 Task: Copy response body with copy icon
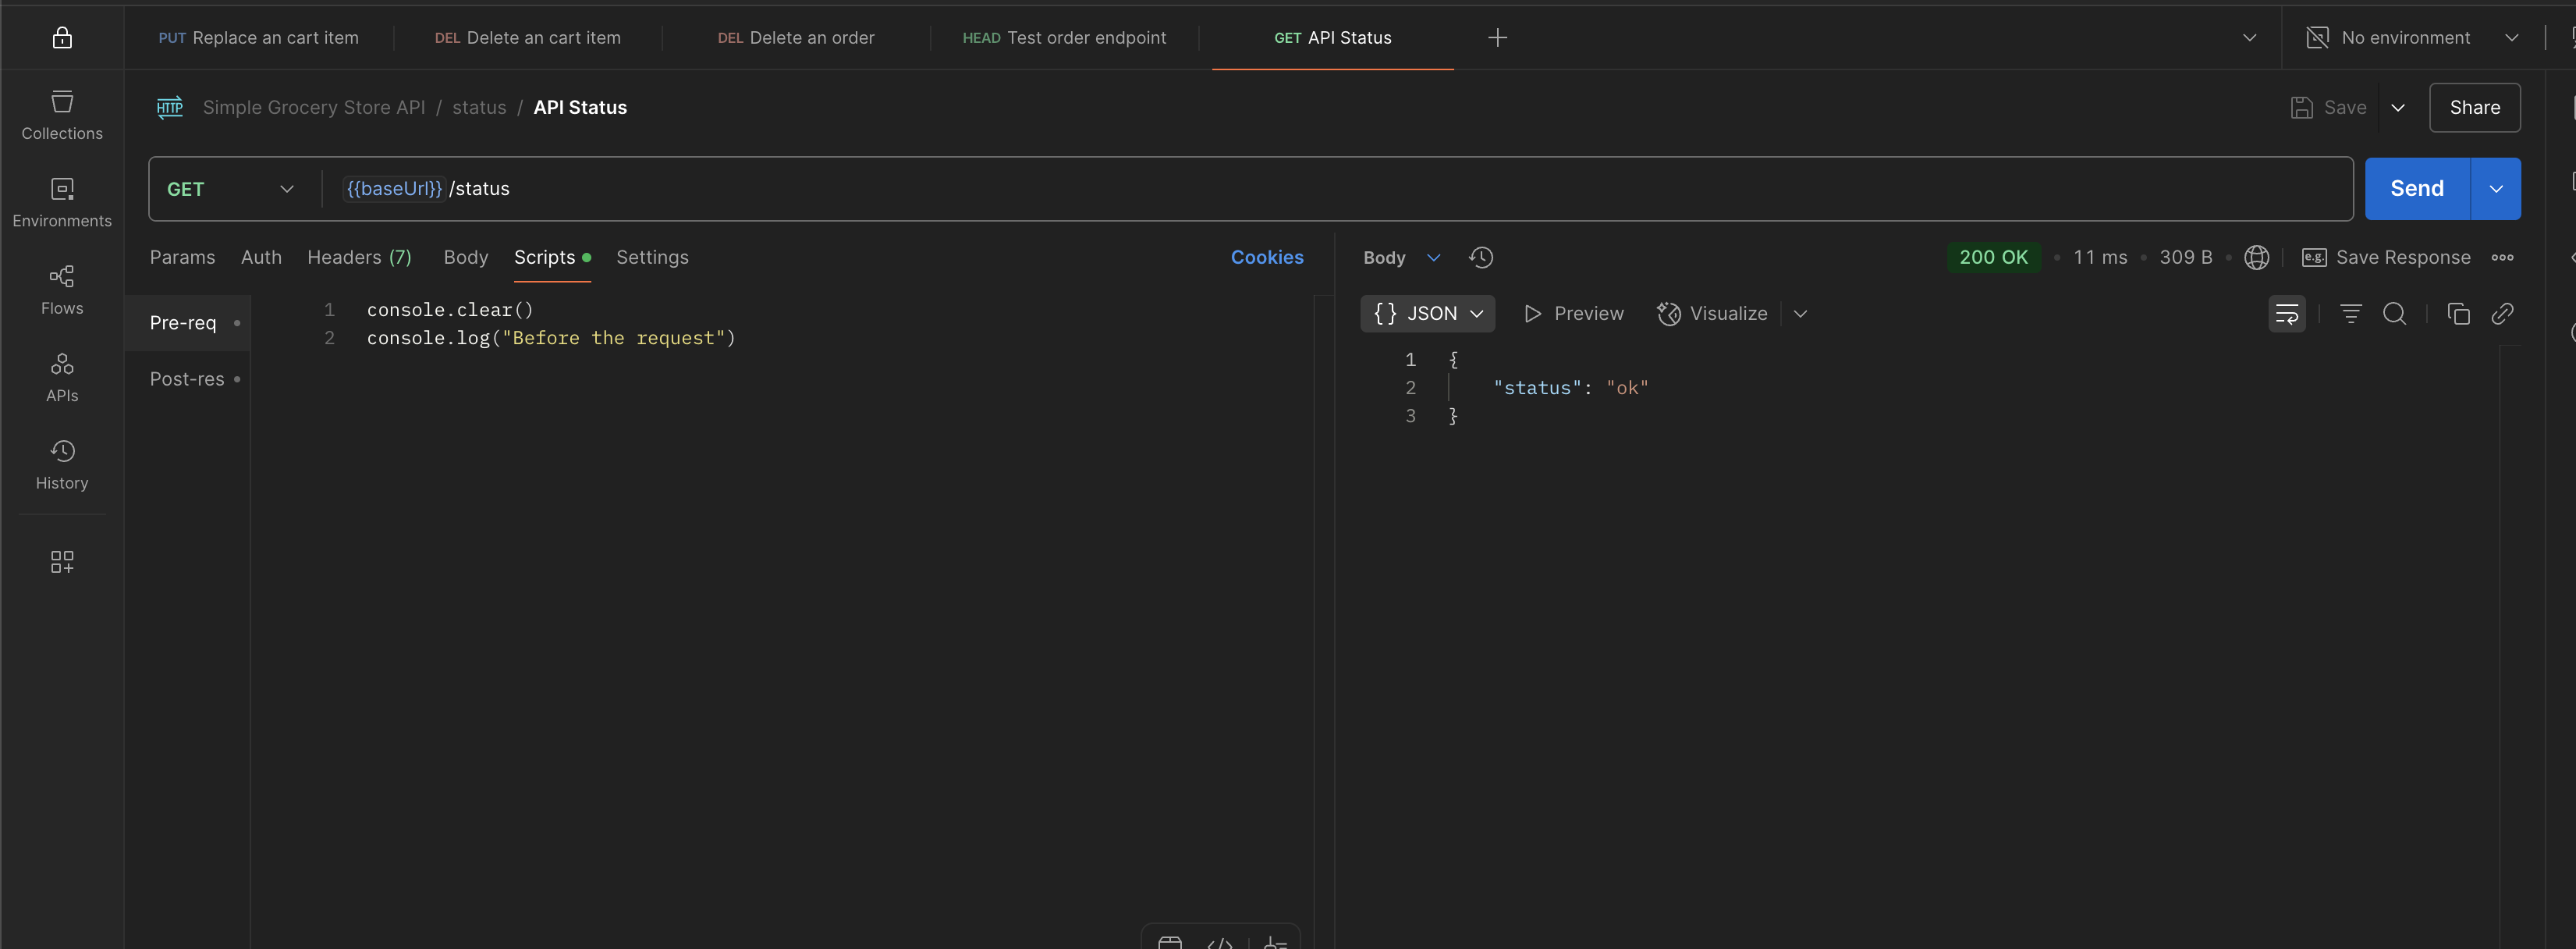[2458, 313]
